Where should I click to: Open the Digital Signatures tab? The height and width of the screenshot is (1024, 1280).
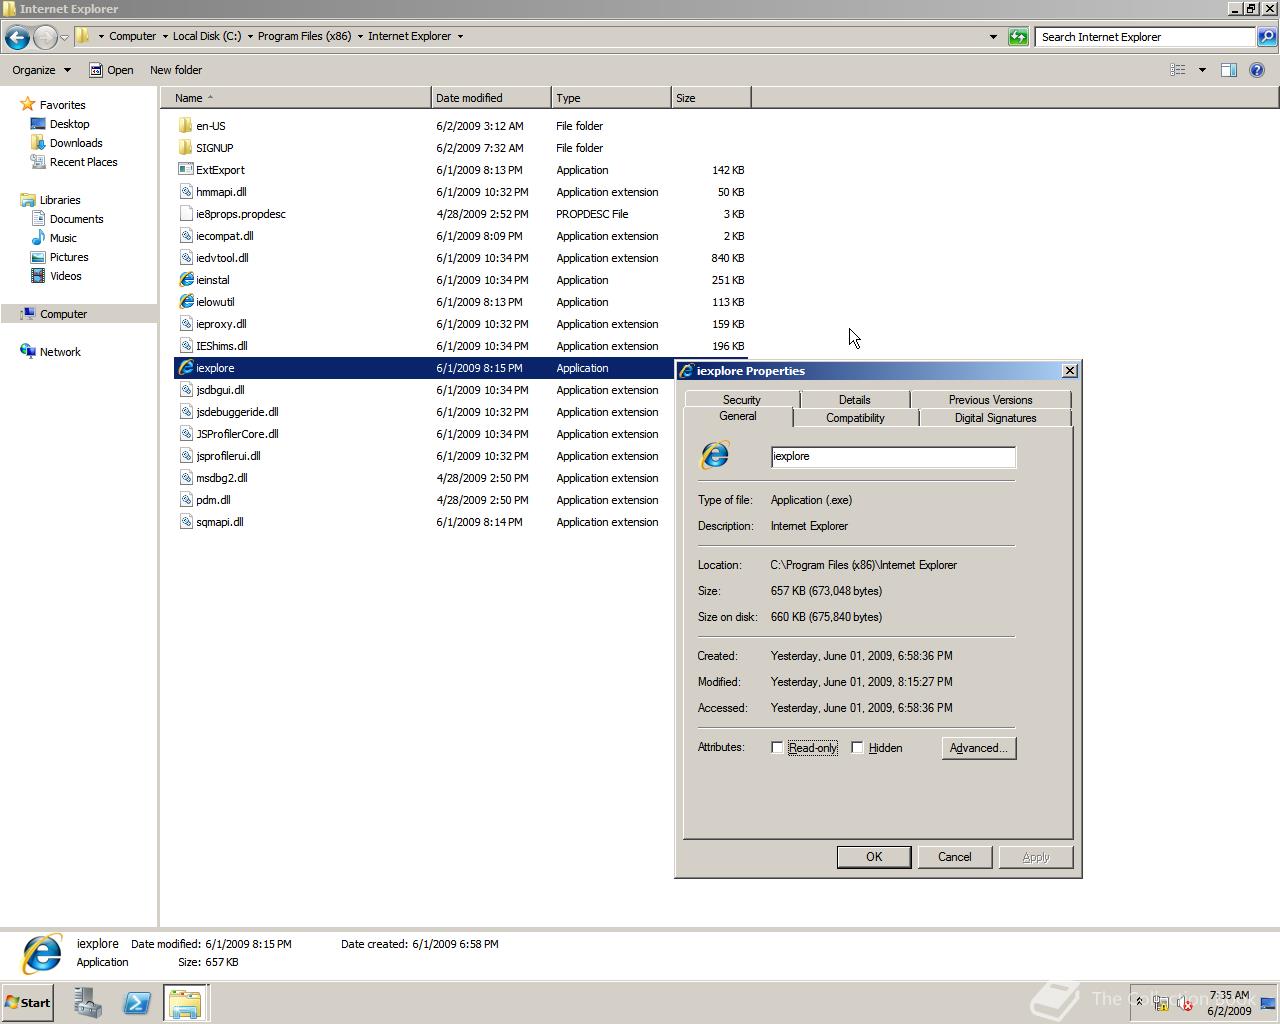(x=995, y=418)
